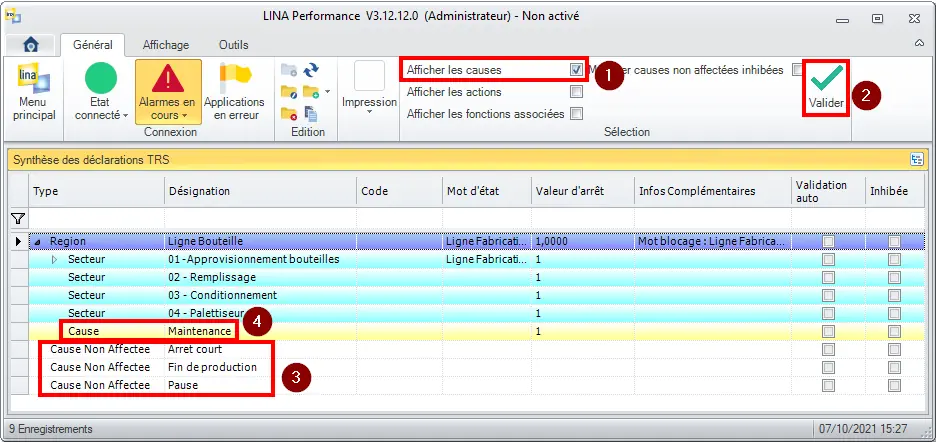Uncheck the Afficher les causes checkbox

coord(576,70)
